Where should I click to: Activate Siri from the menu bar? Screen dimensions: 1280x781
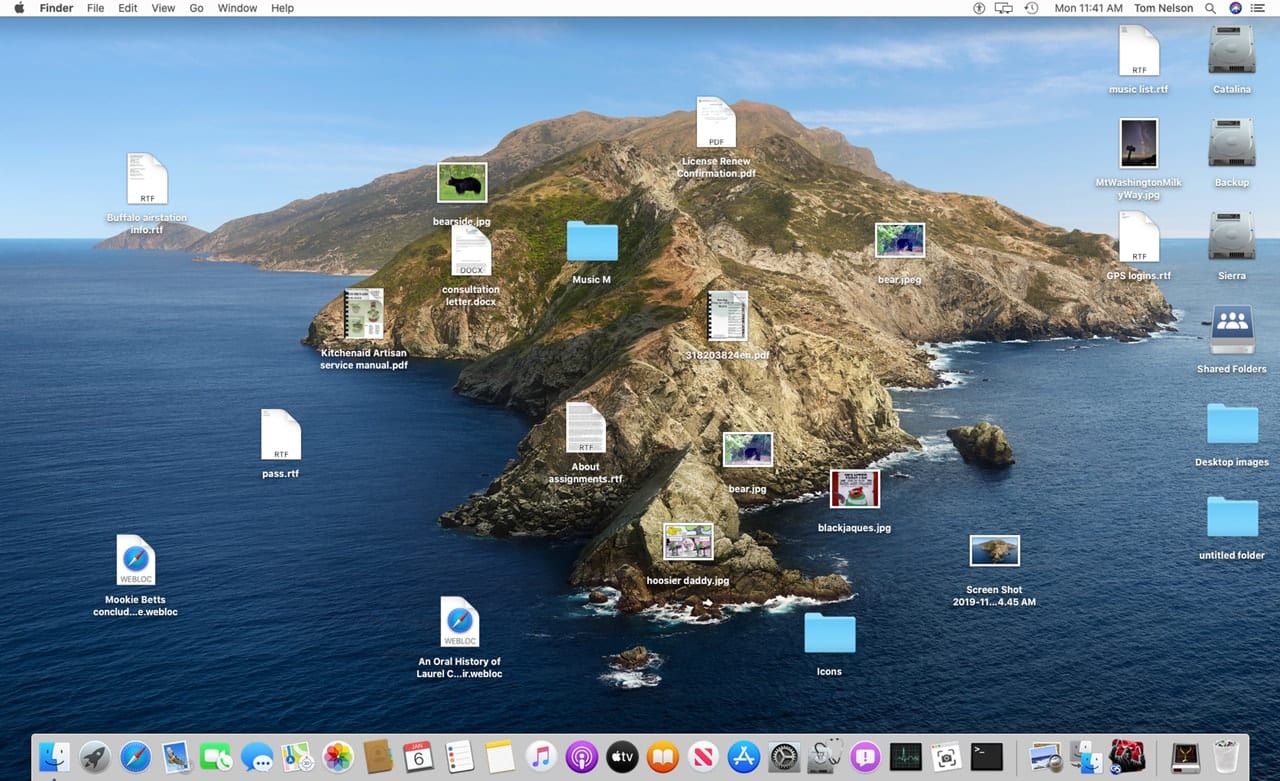(x=1235, y=8)
